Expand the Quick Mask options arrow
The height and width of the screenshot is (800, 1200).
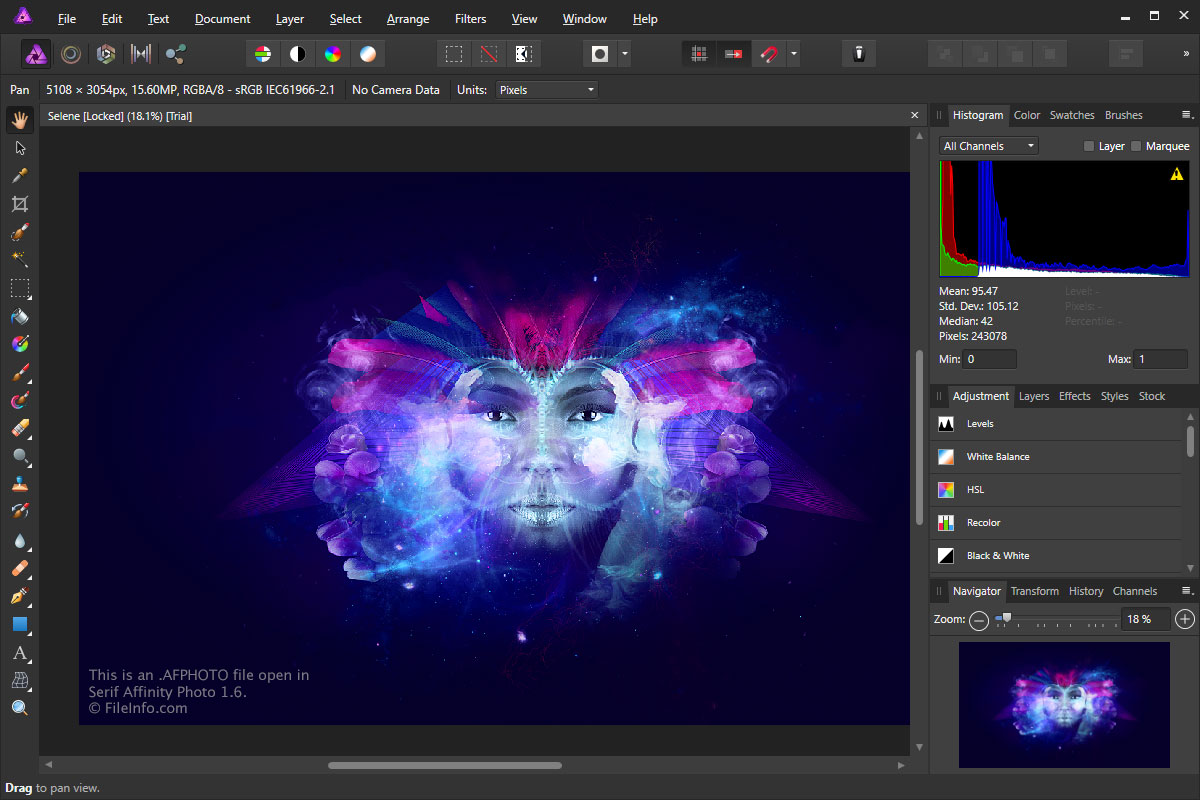tap(625, 54)
